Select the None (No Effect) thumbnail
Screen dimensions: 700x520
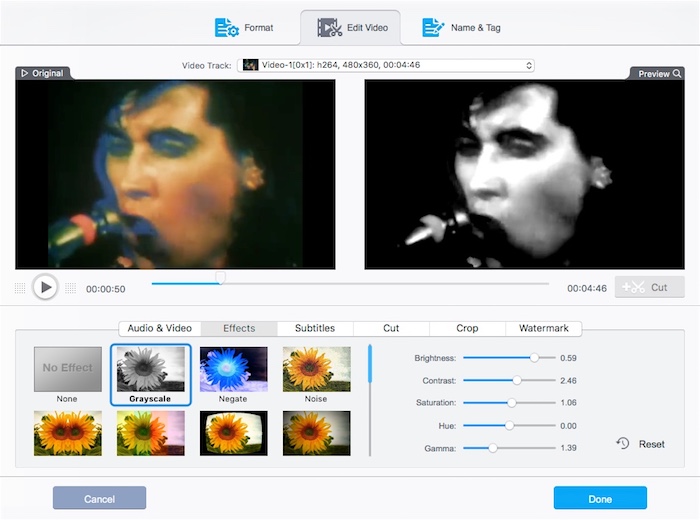point(68,369)
